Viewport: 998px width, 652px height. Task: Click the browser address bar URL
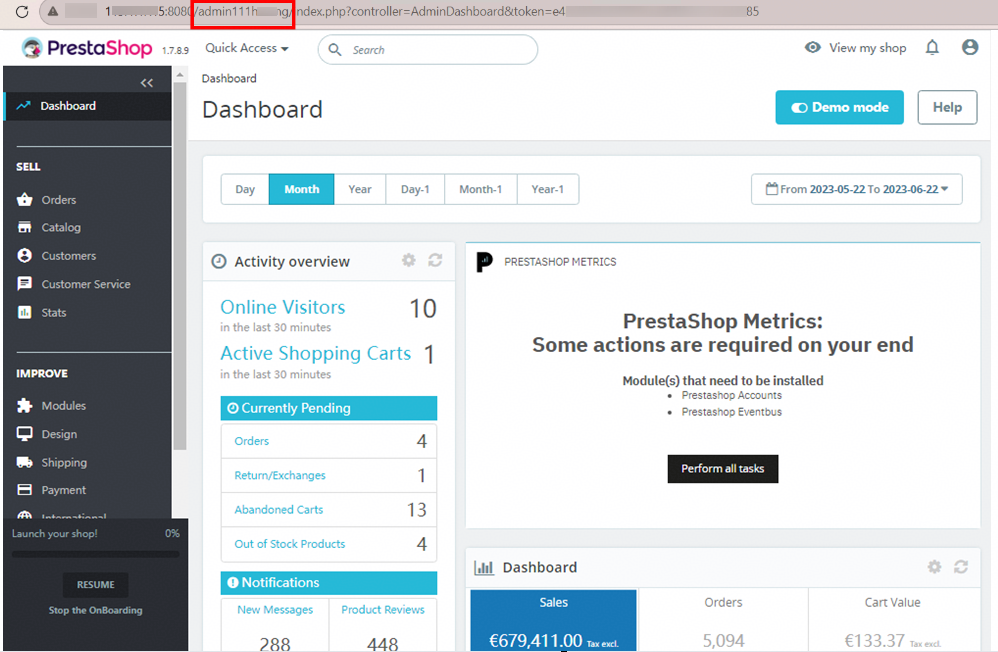433,11
